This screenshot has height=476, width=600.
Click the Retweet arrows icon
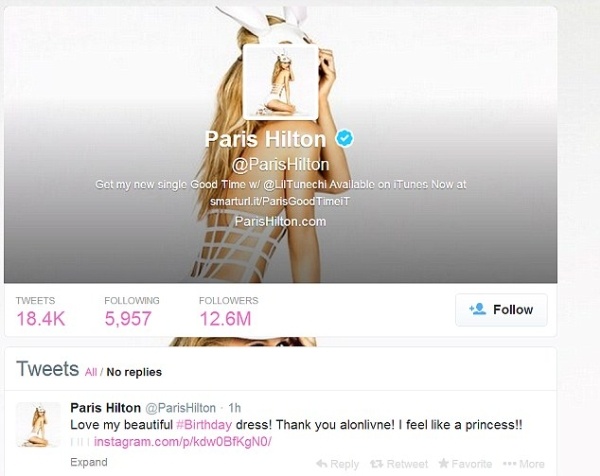(x=377, y=464)
